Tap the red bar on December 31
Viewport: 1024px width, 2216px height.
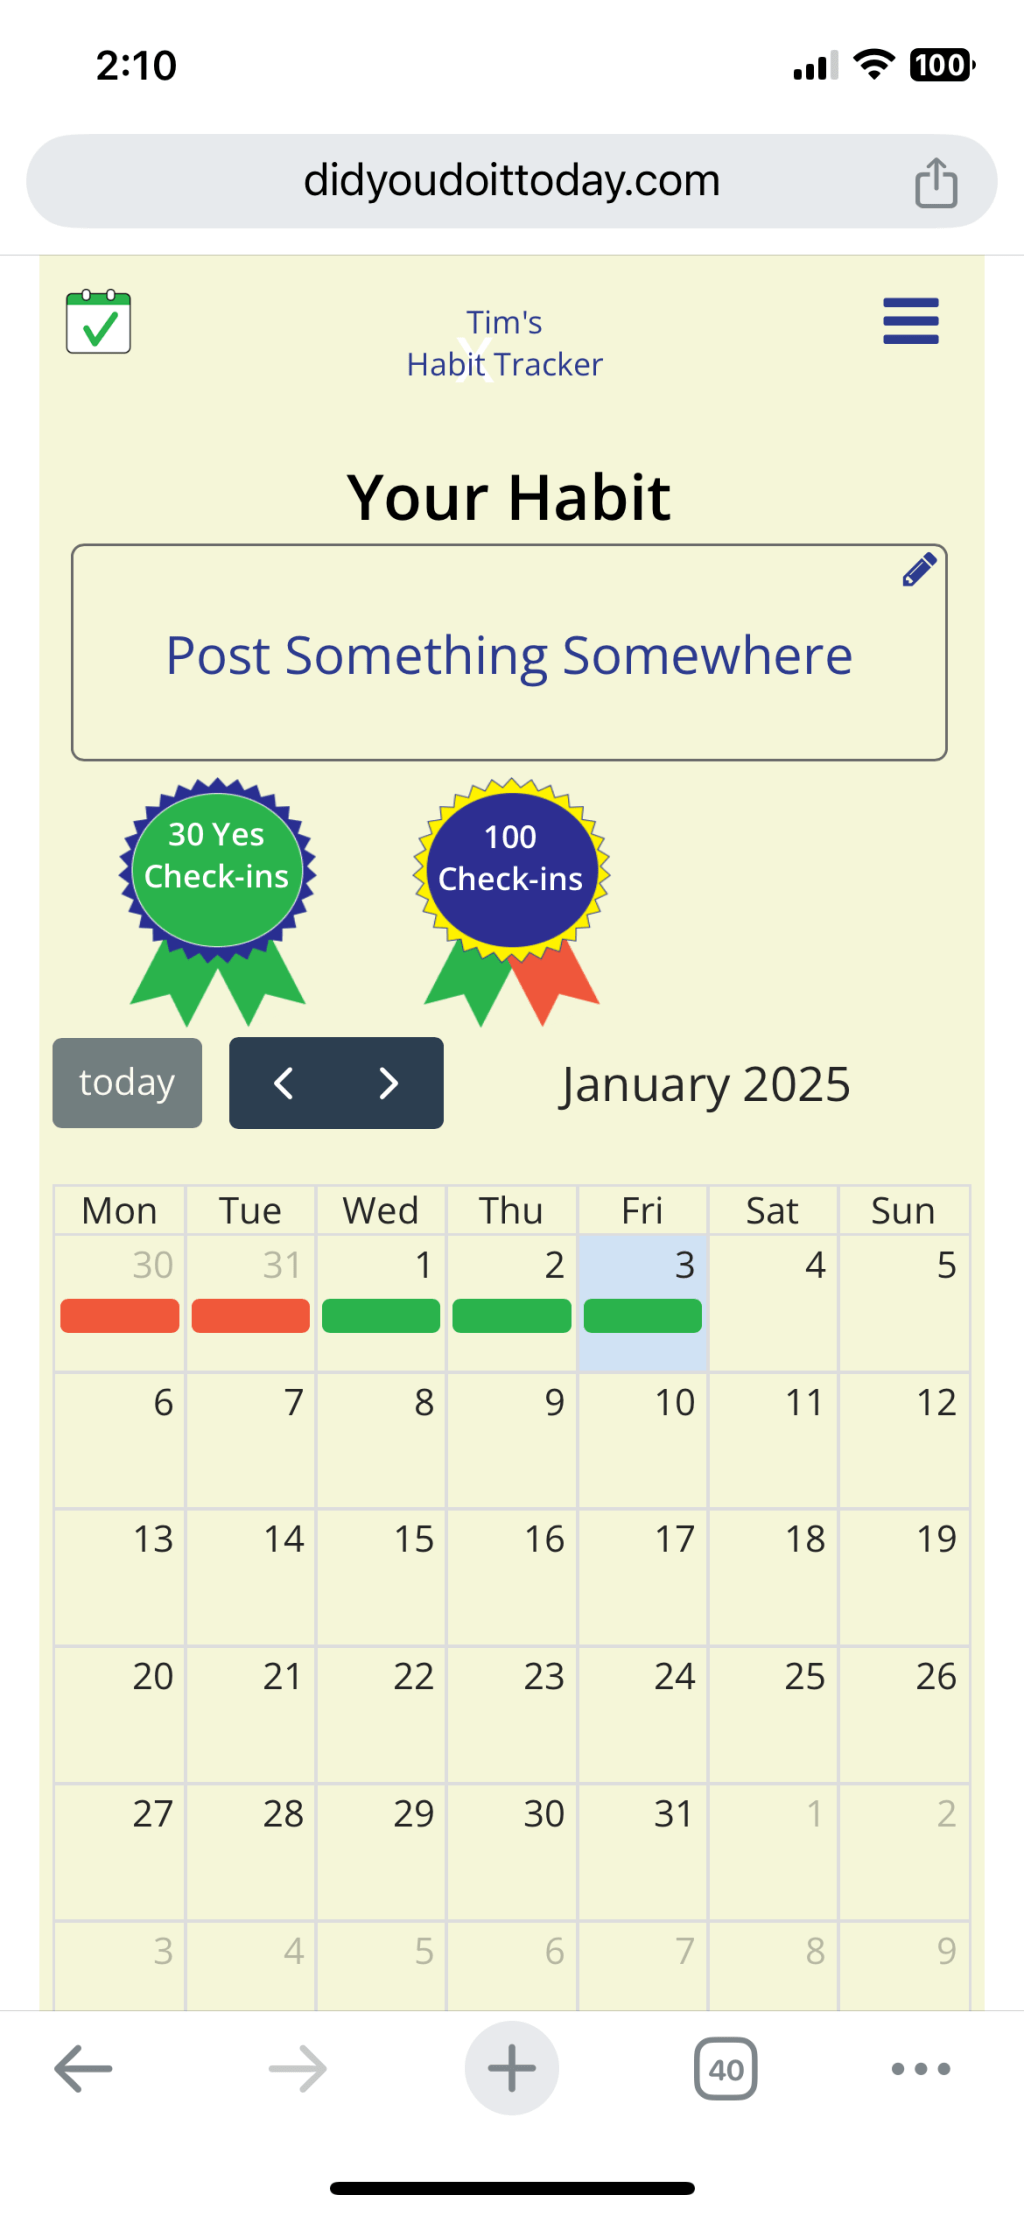250,1316
